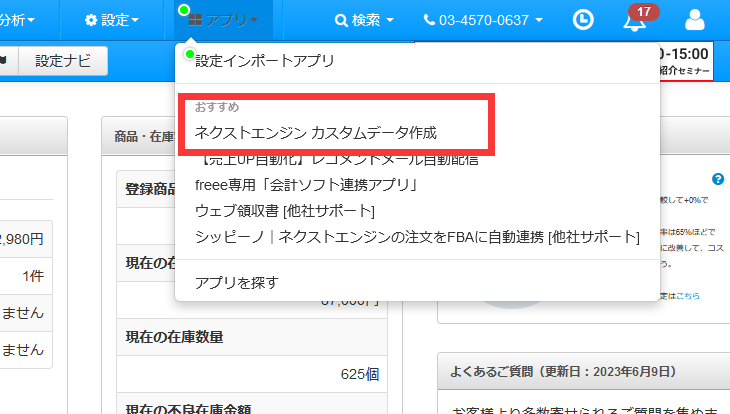Select シッピーノ FBA自動連携 menu entry

tap(417, 237)
